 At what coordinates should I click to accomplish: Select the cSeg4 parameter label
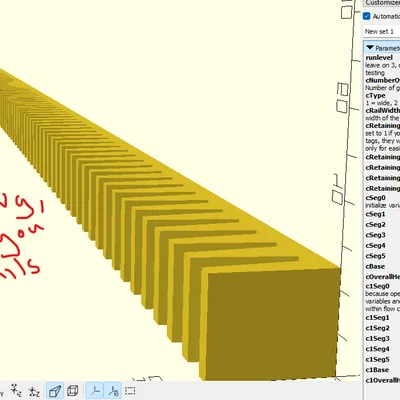(x=375, y=246)
